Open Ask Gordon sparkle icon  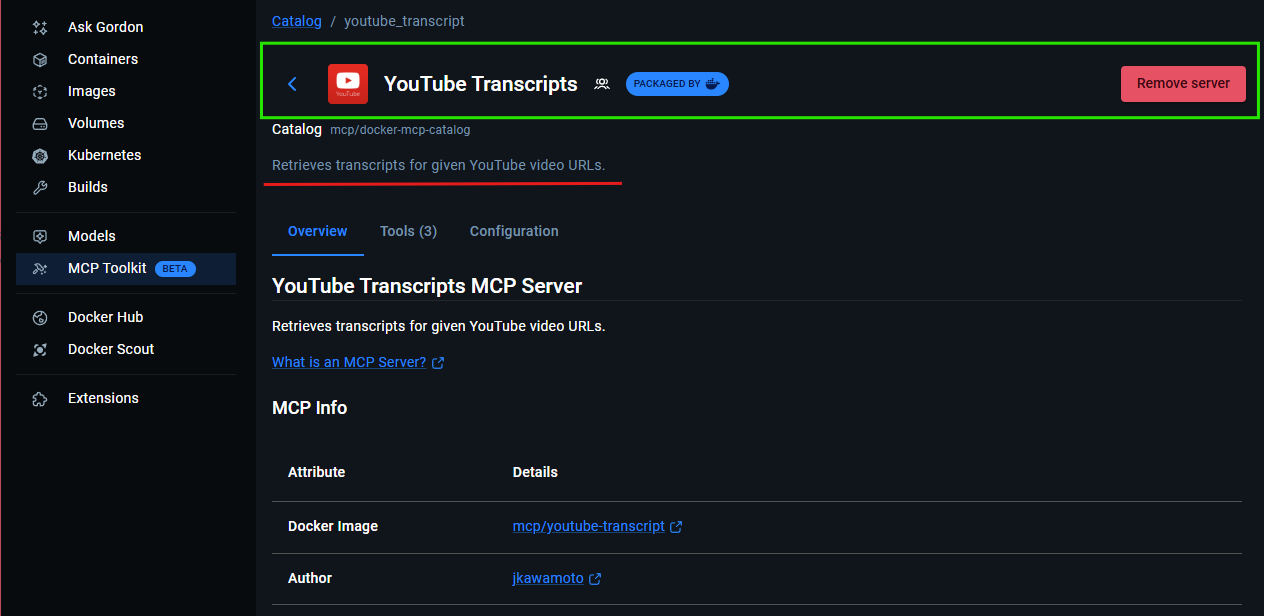(40, 27)
